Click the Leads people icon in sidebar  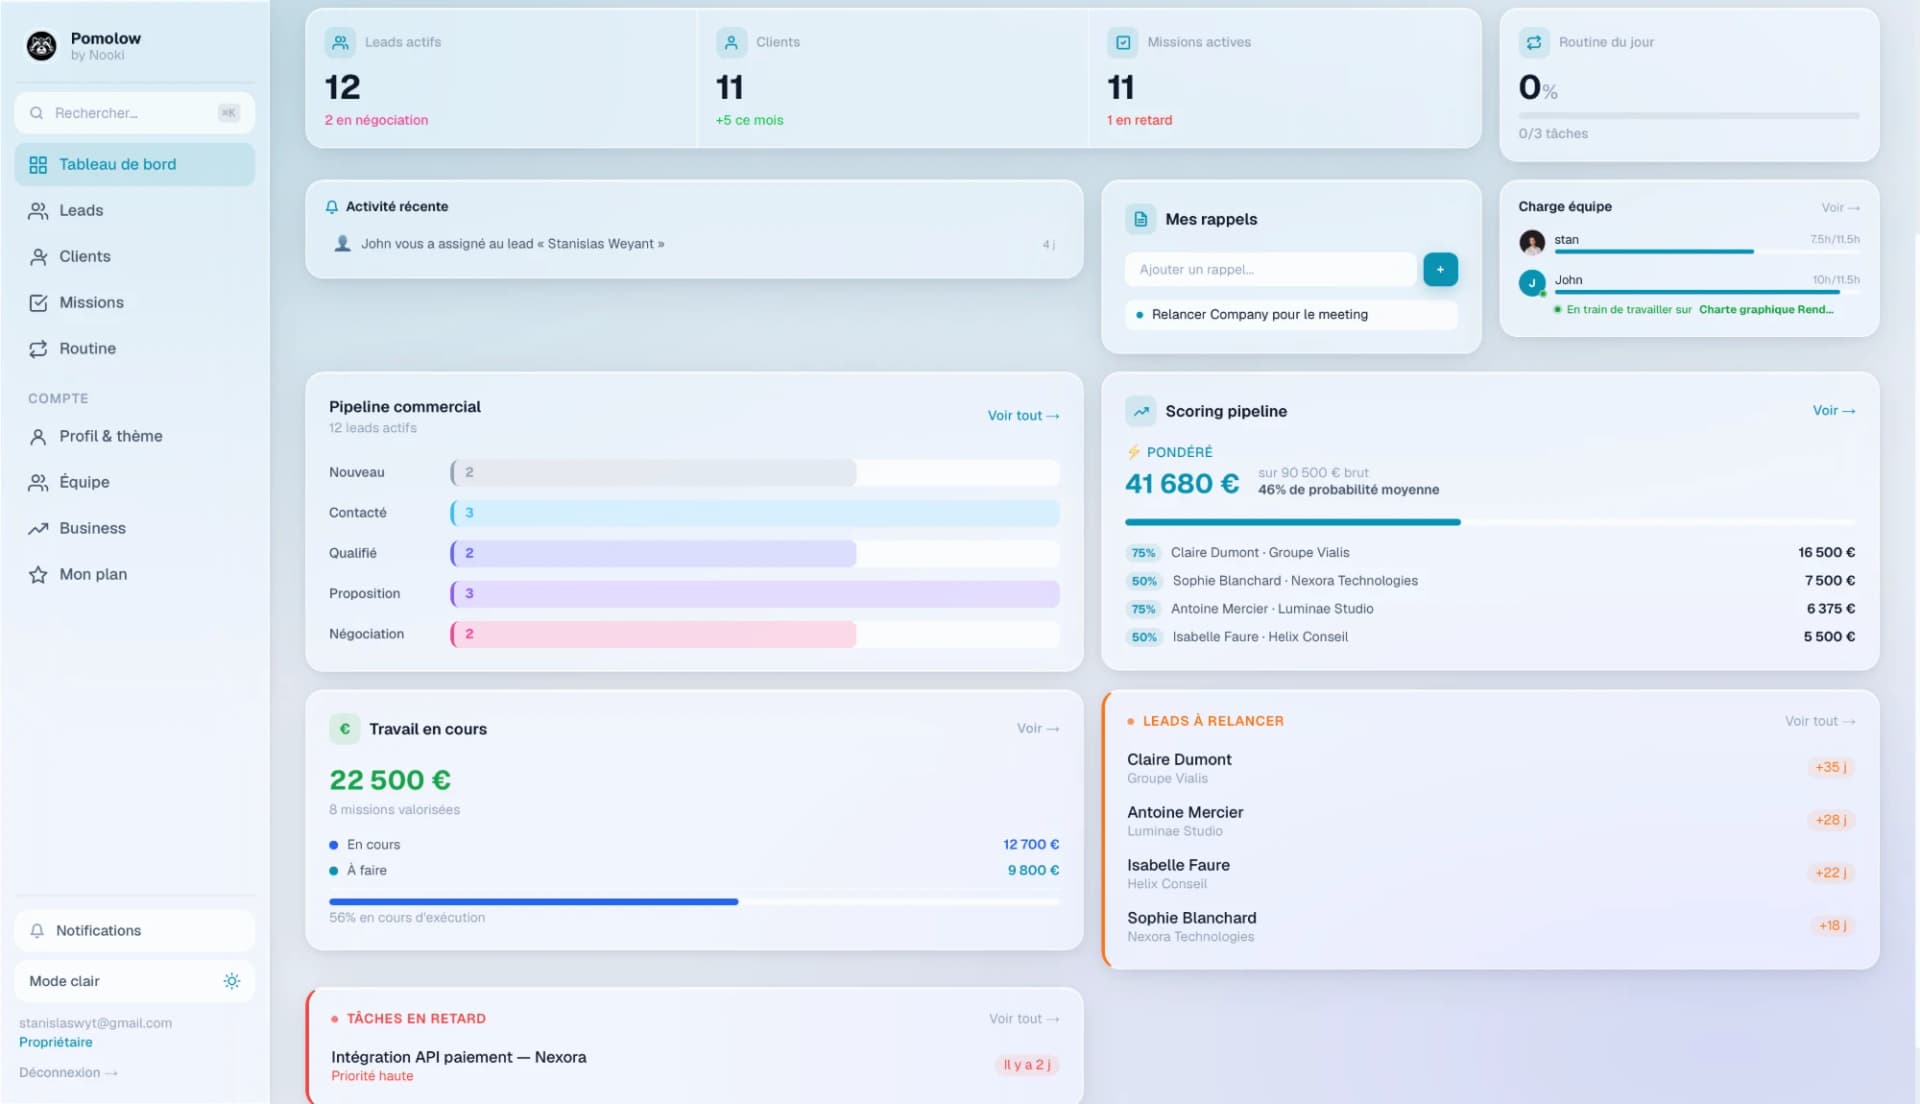[x=38, y=211]
